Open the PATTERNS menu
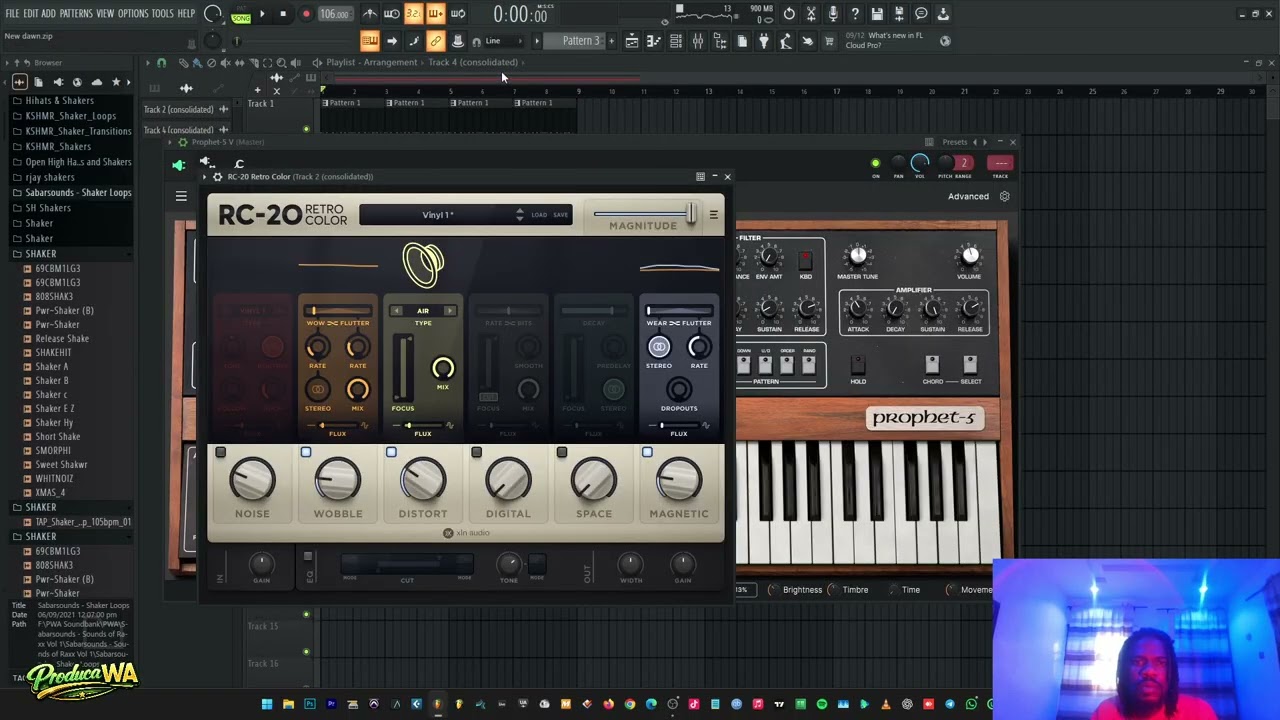The image size is (1280, 720). pos(76,14)
